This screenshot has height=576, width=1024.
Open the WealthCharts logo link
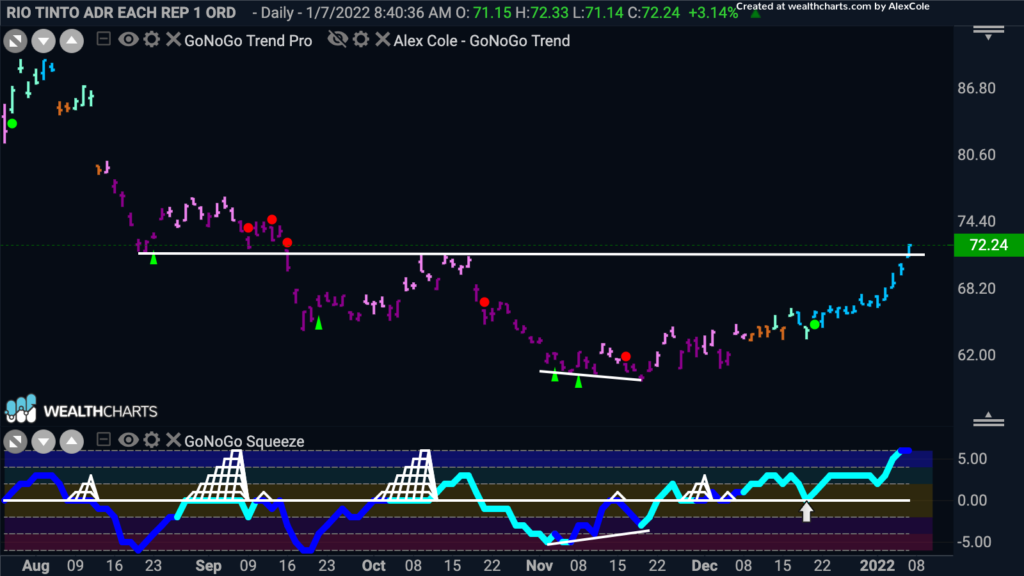(81, 410)
